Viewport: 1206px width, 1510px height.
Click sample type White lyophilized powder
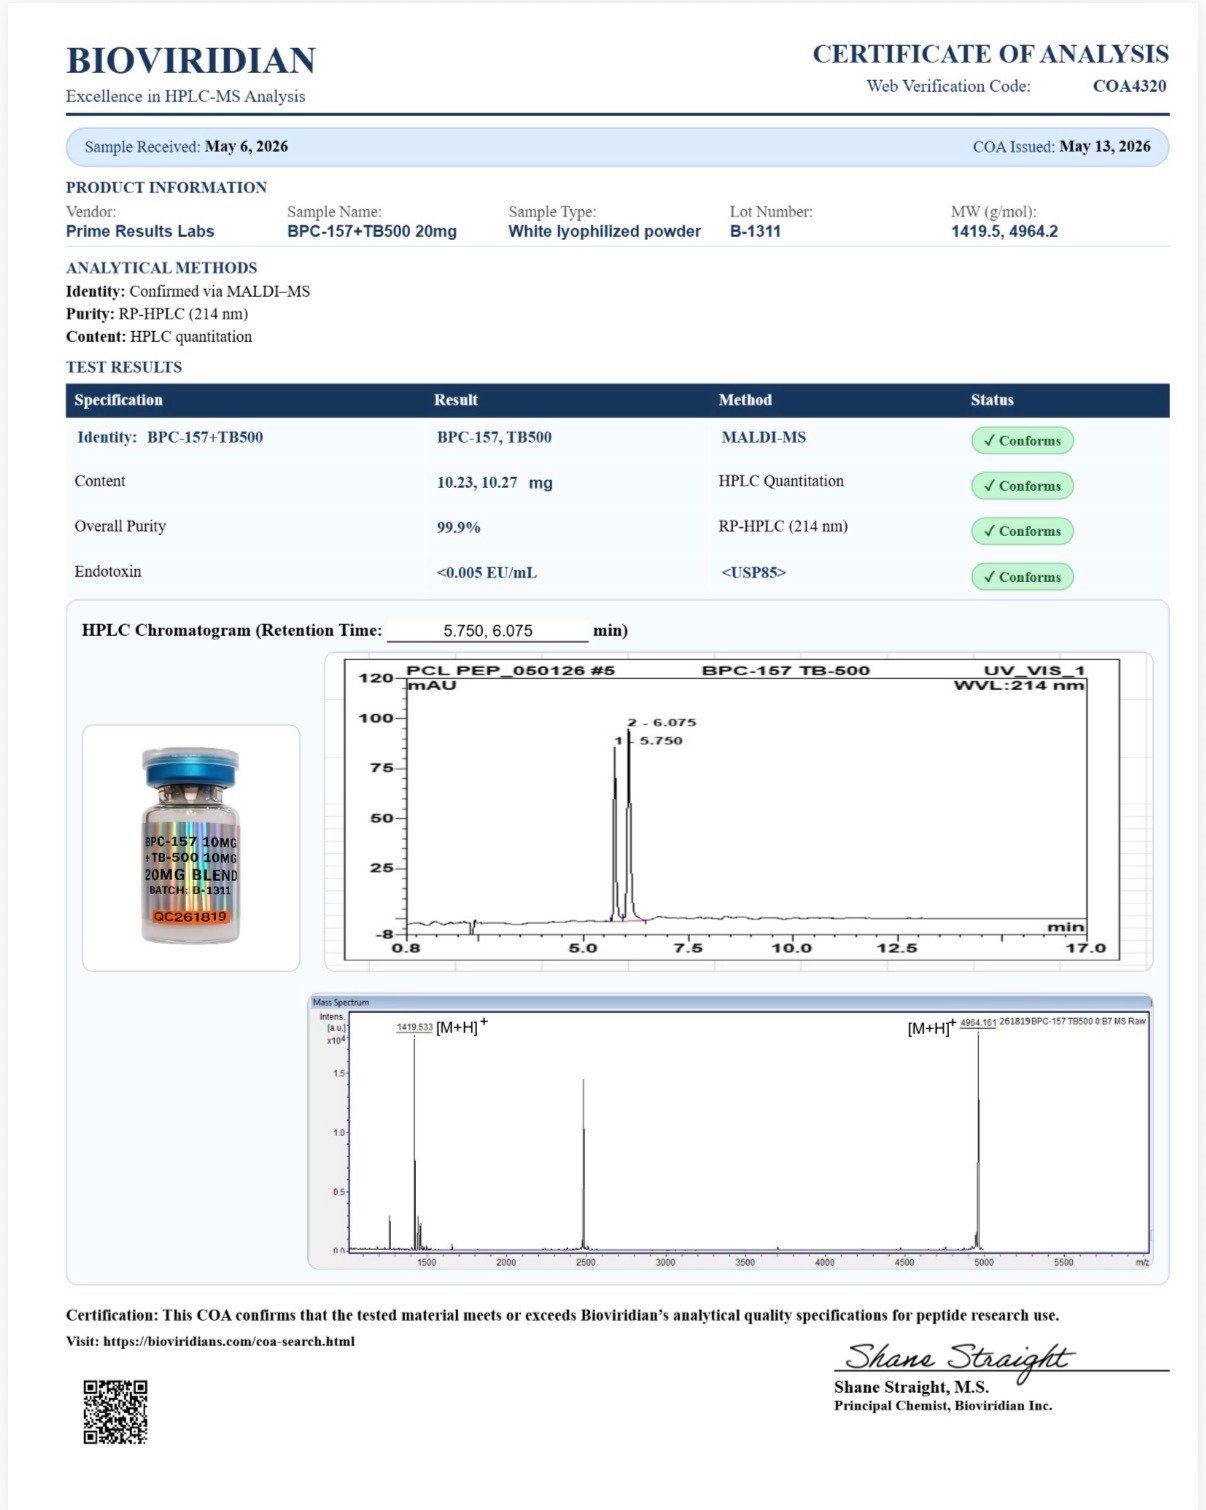pyautogui.click(x=605, y=231)
